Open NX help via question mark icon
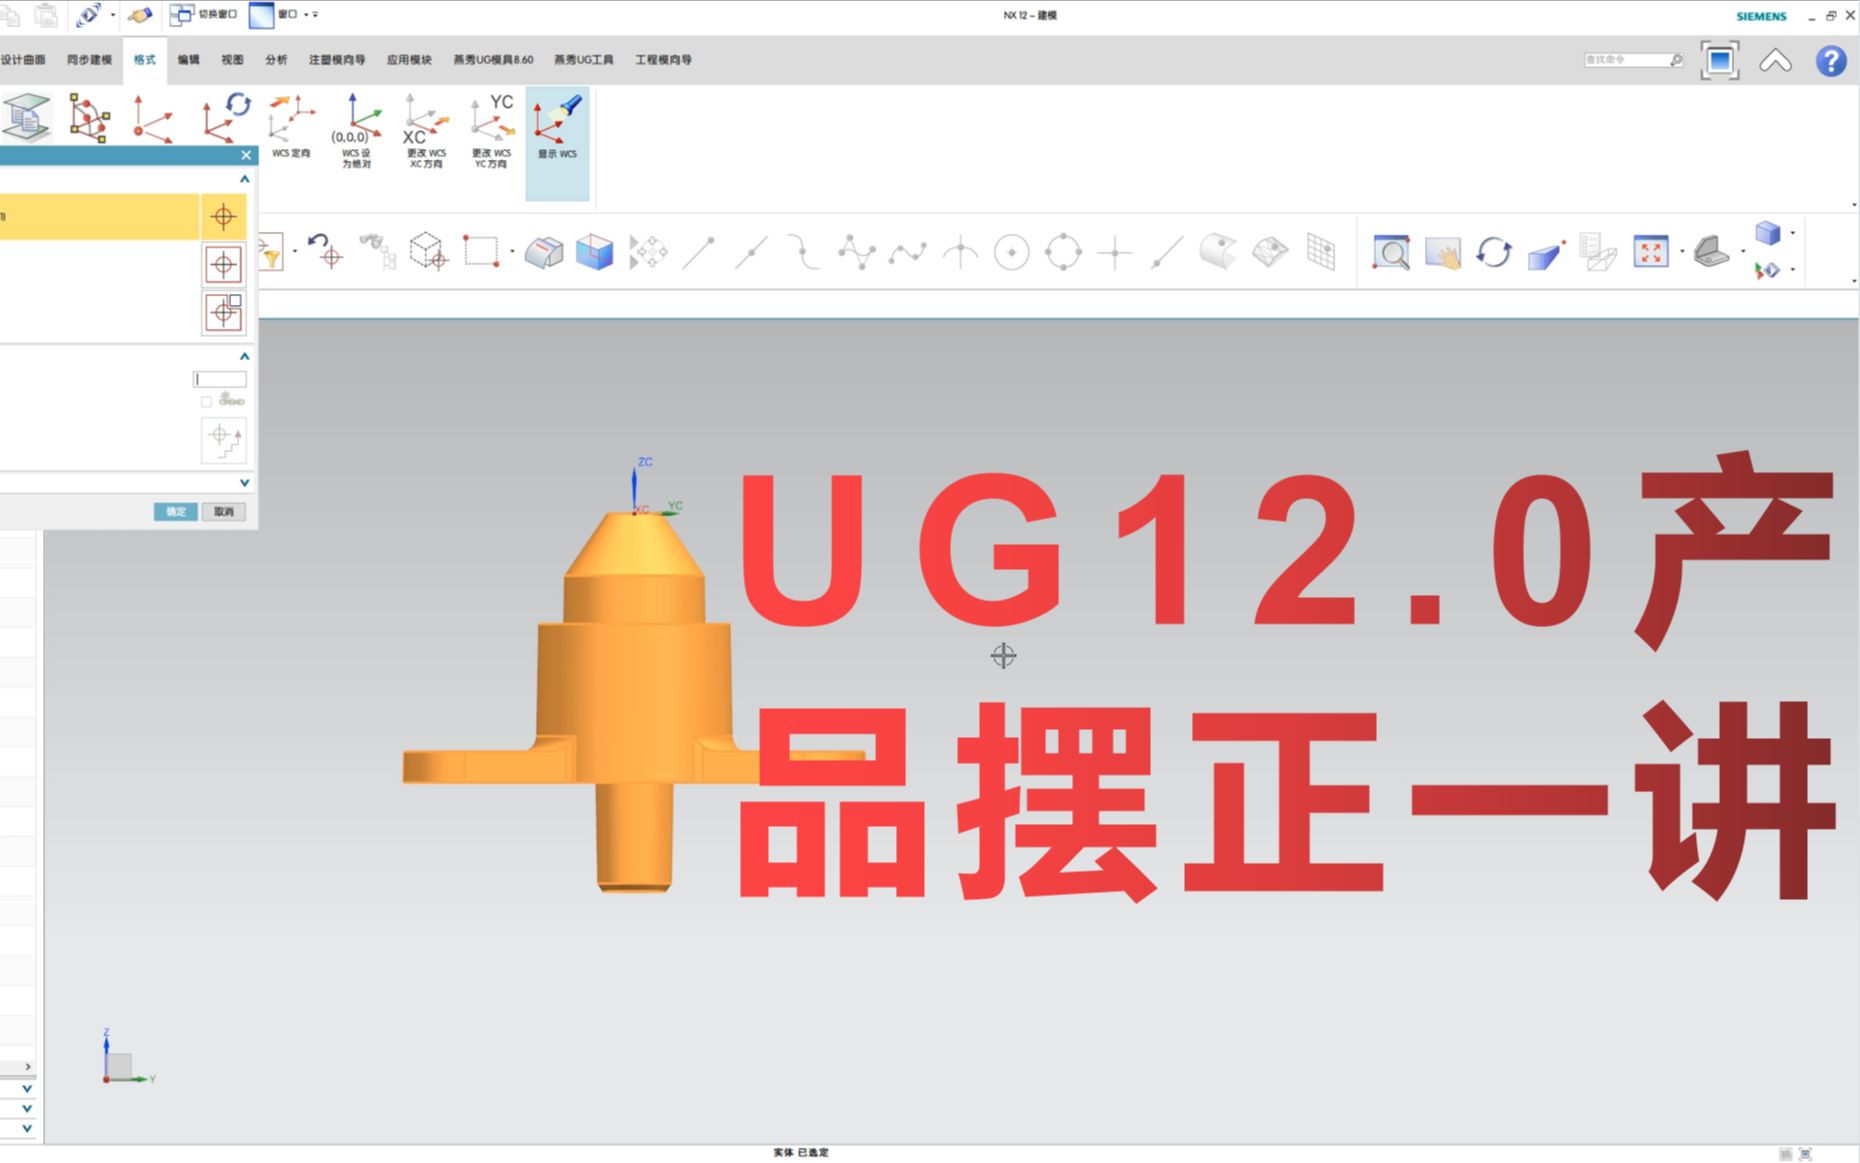 (1832, 60)
